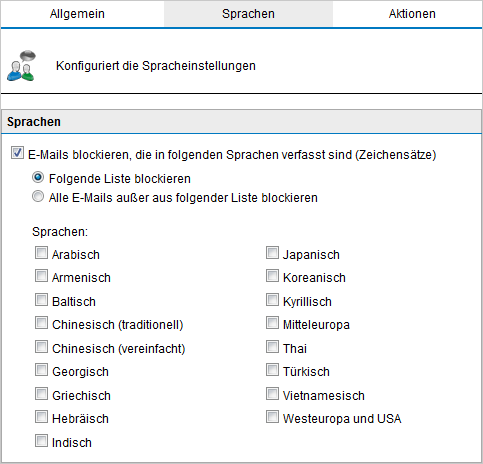
Task: Tick the Armenisch checkbox
Action: coord(41,276)
